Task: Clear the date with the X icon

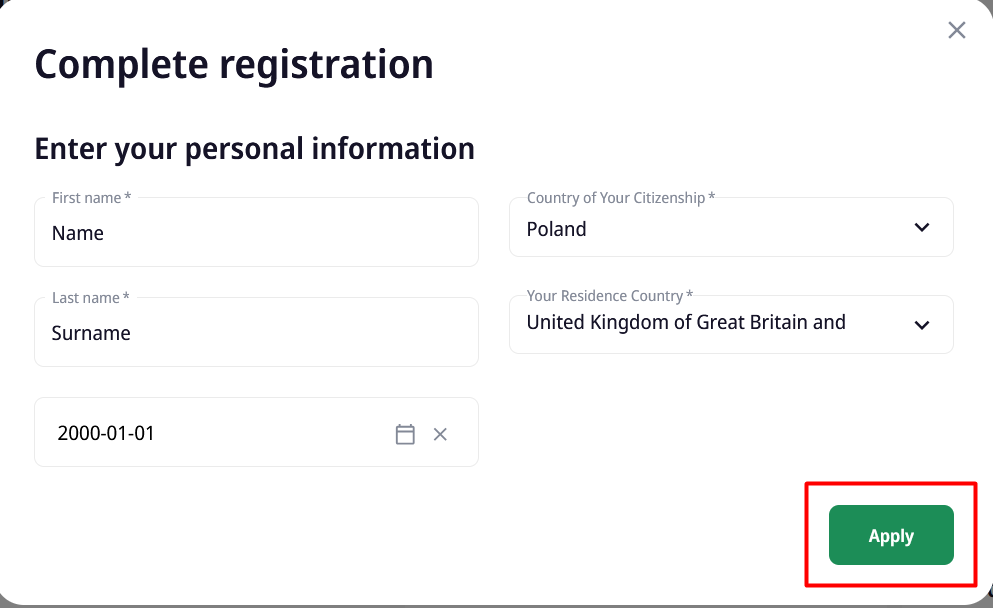Action: pyautogui.click(x=440, y=434)
